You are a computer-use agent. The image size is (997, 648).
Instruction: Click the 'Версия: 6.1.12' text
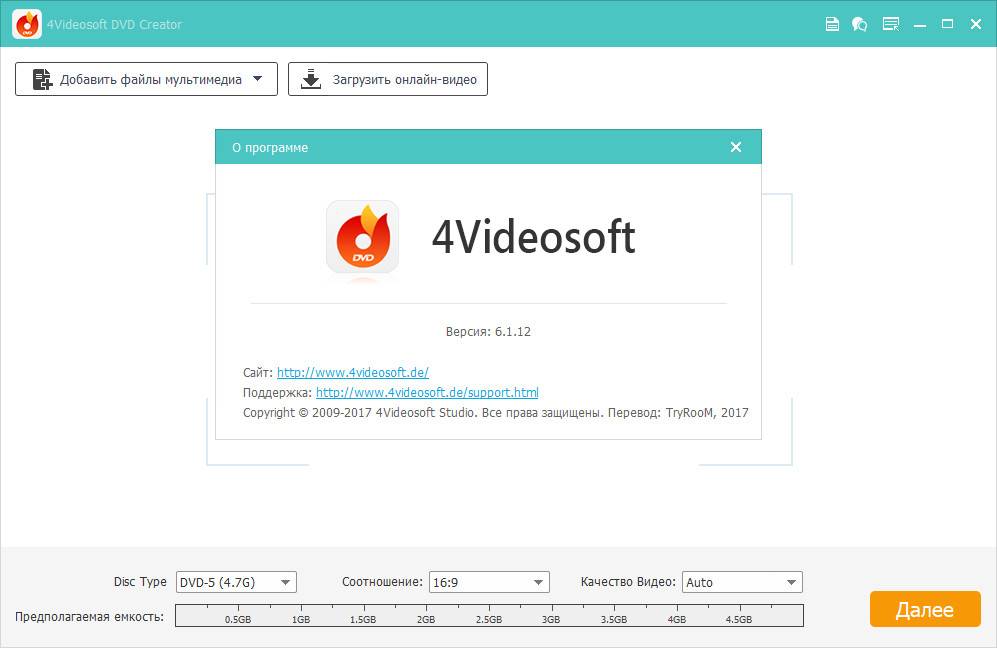(488, 331)
